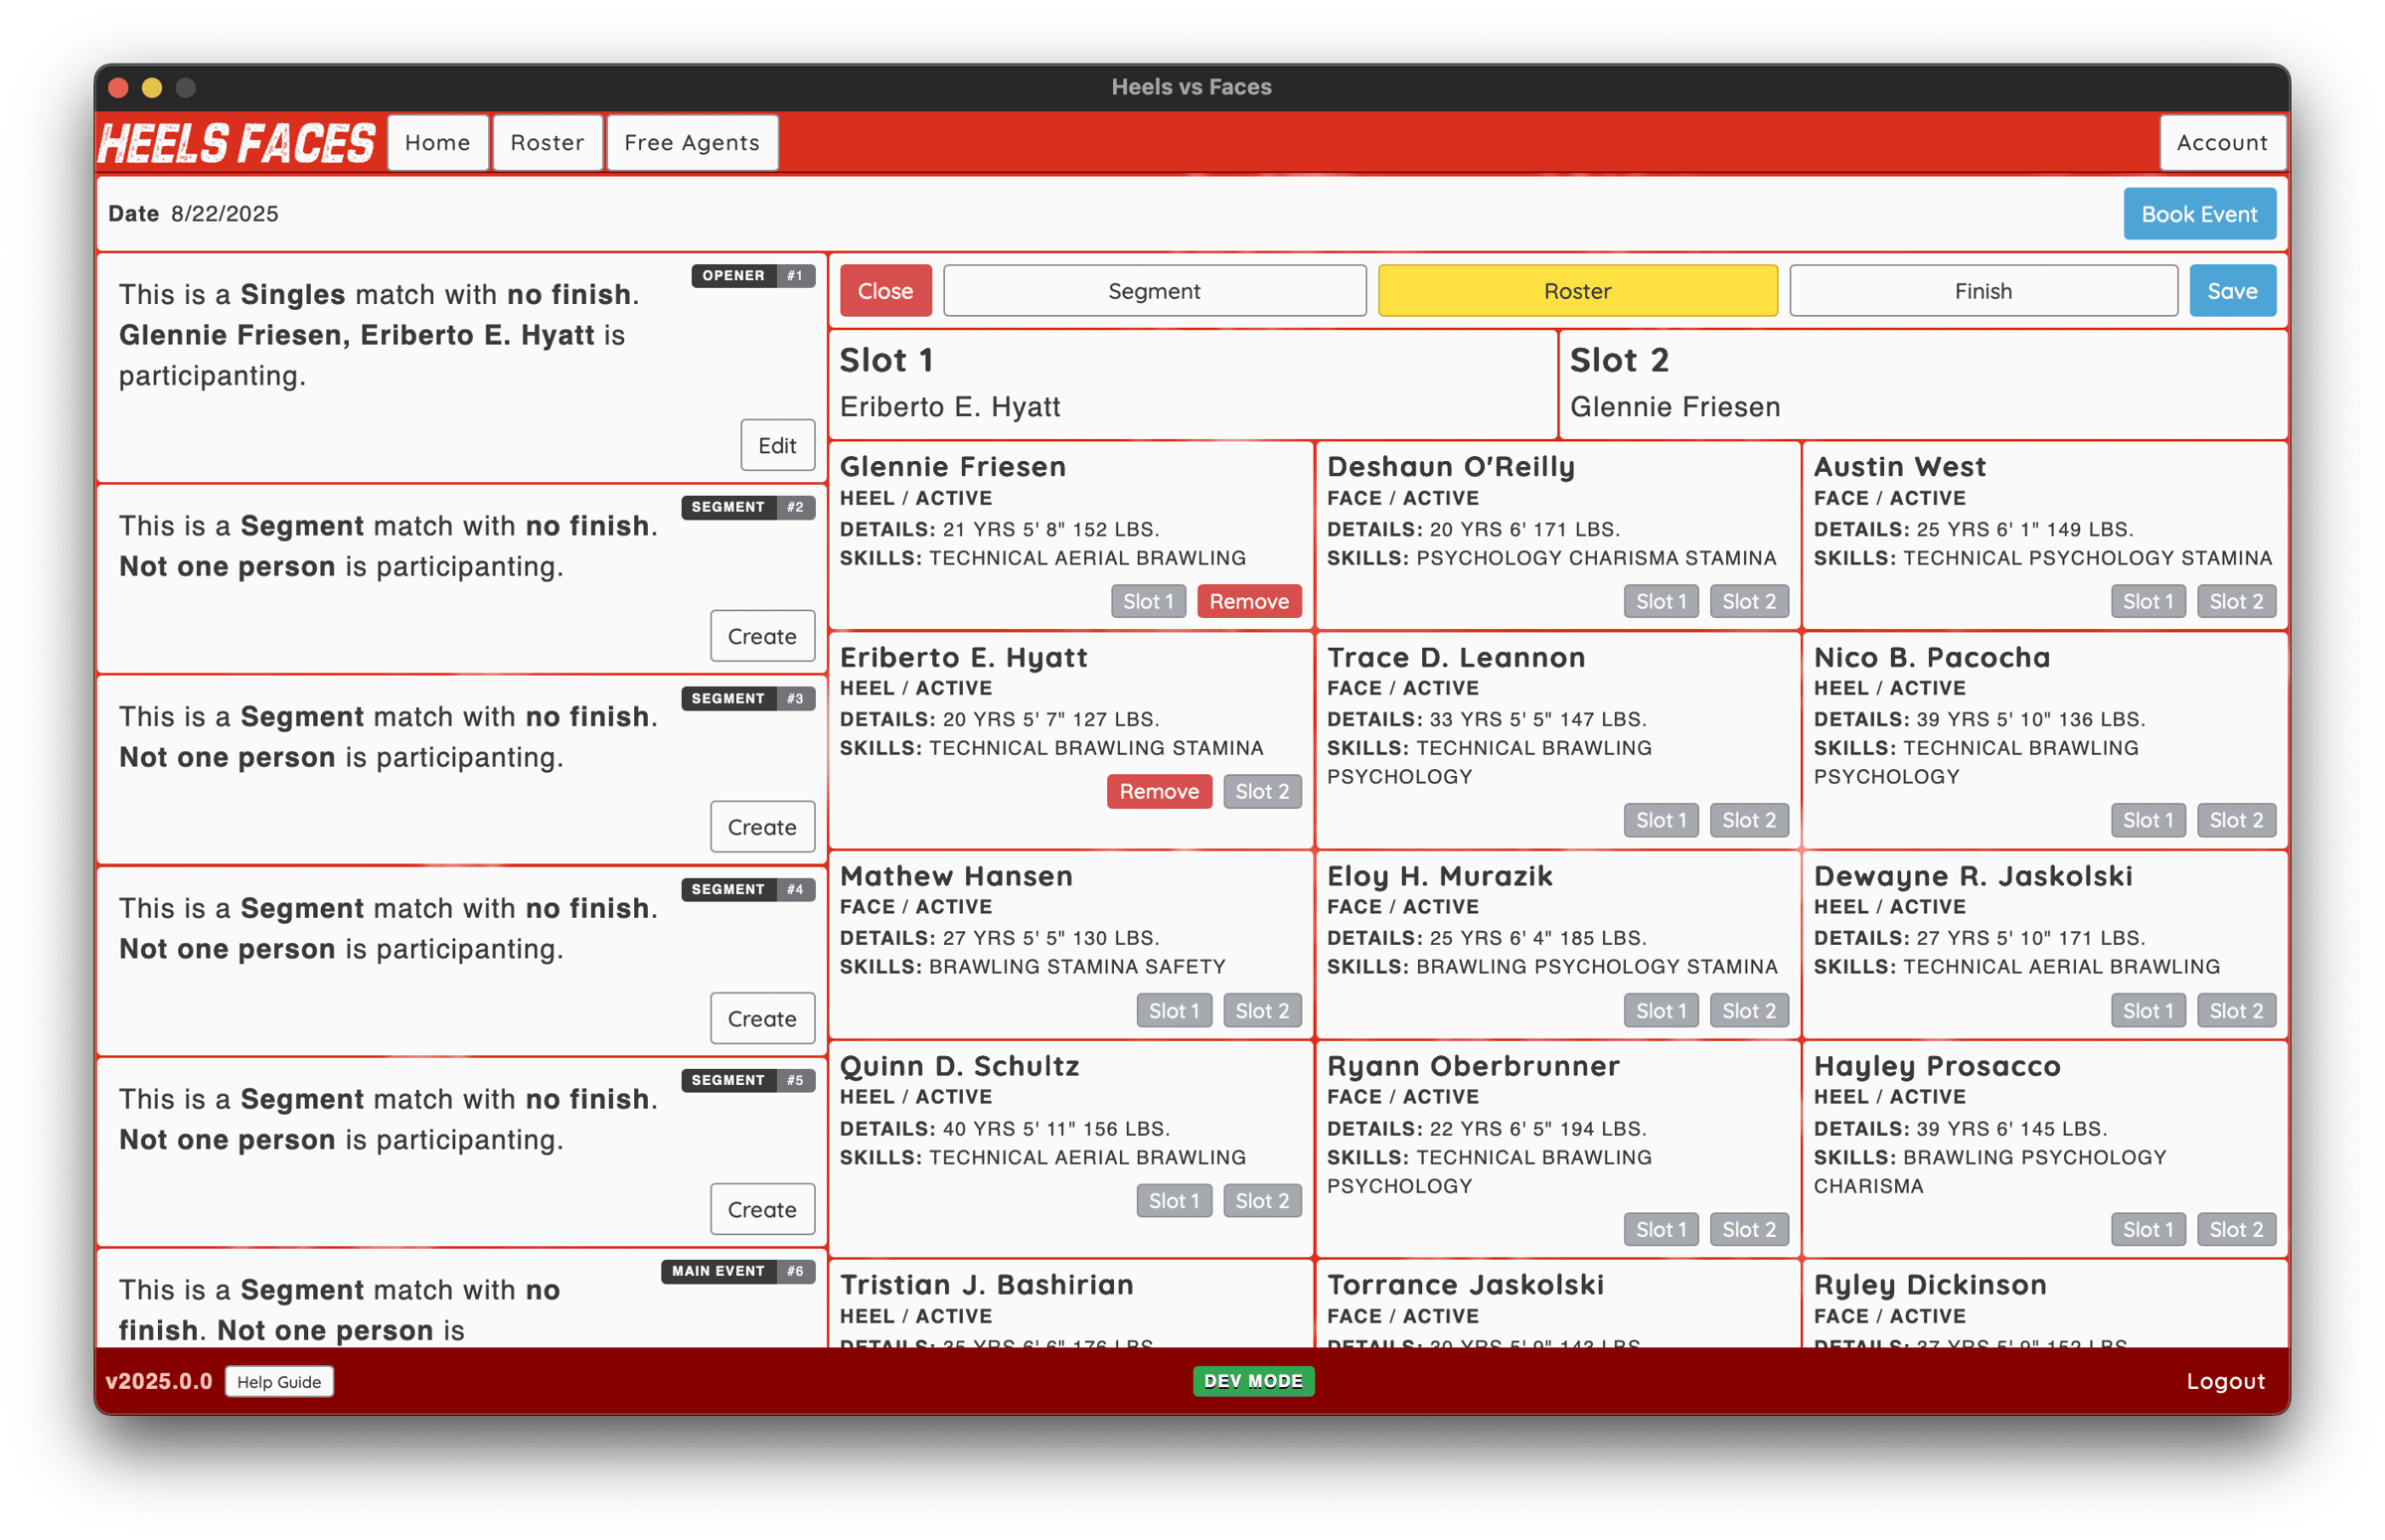
Task: Open the Account page
Action: coord(2222,142)
